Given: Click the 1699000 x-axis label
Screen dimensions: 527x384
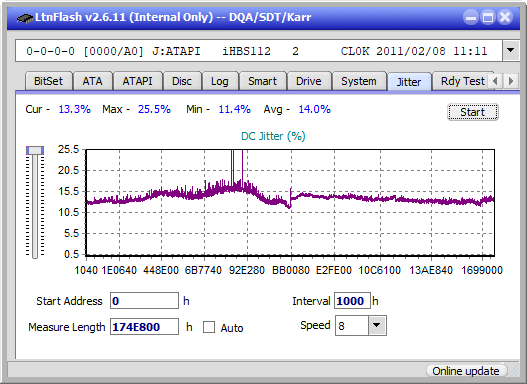Looking at the screenshot, I should 482,270.
